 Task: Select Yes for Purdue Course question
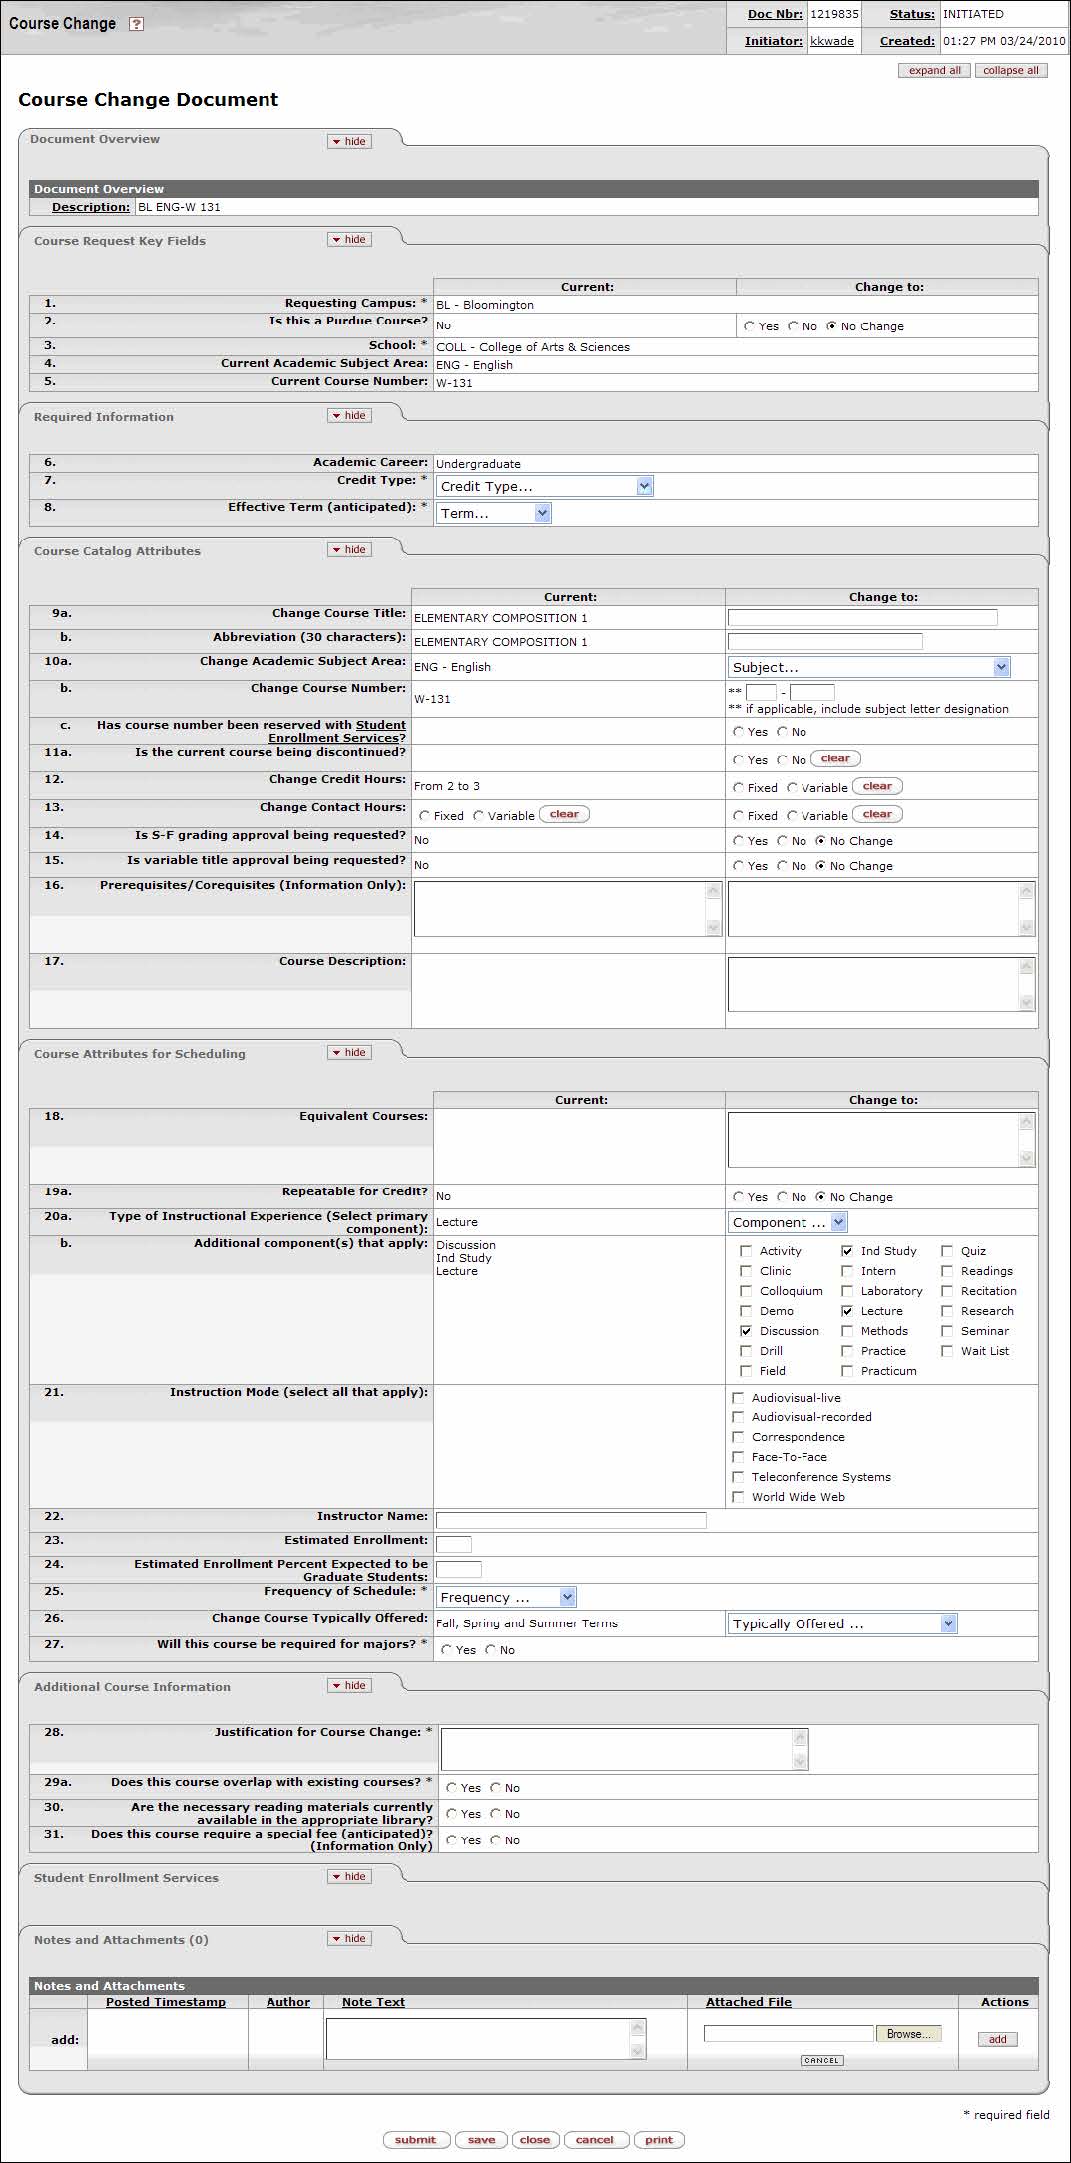pyautogui.click(x=750, y=327)
